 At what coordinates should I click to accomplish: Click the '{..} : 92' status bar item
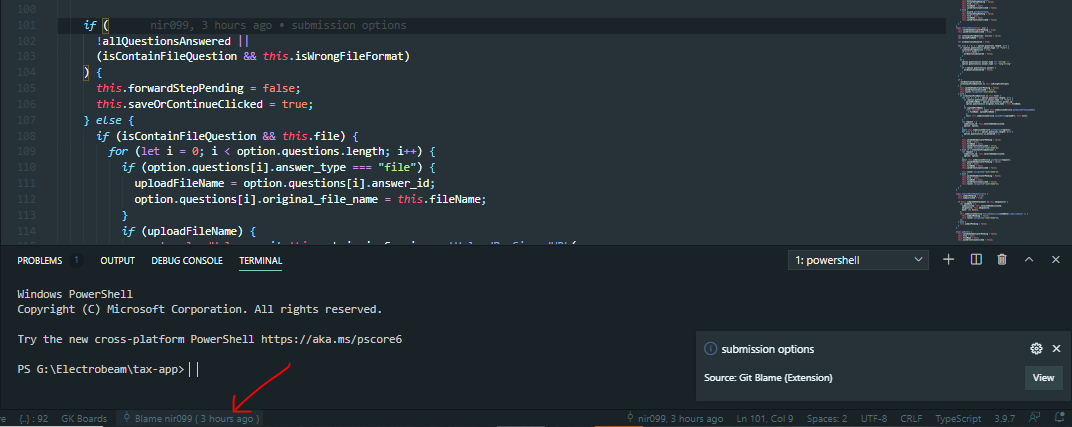click(34, 418)
